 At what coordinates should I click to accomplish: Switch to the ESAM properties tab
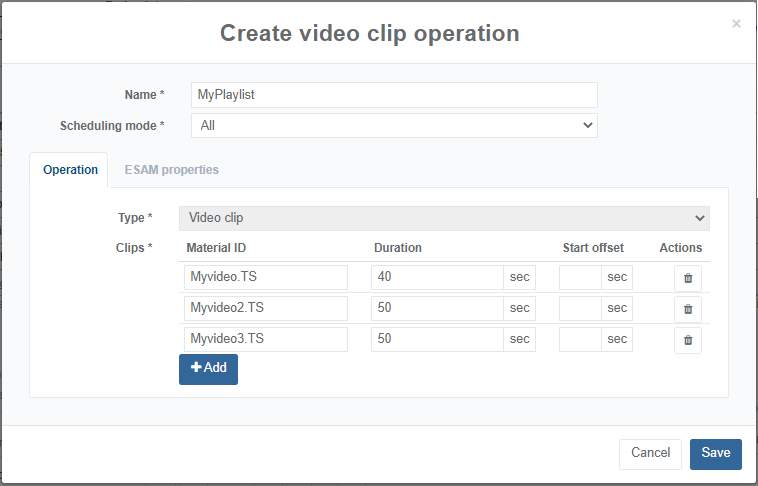click(171, 170)
